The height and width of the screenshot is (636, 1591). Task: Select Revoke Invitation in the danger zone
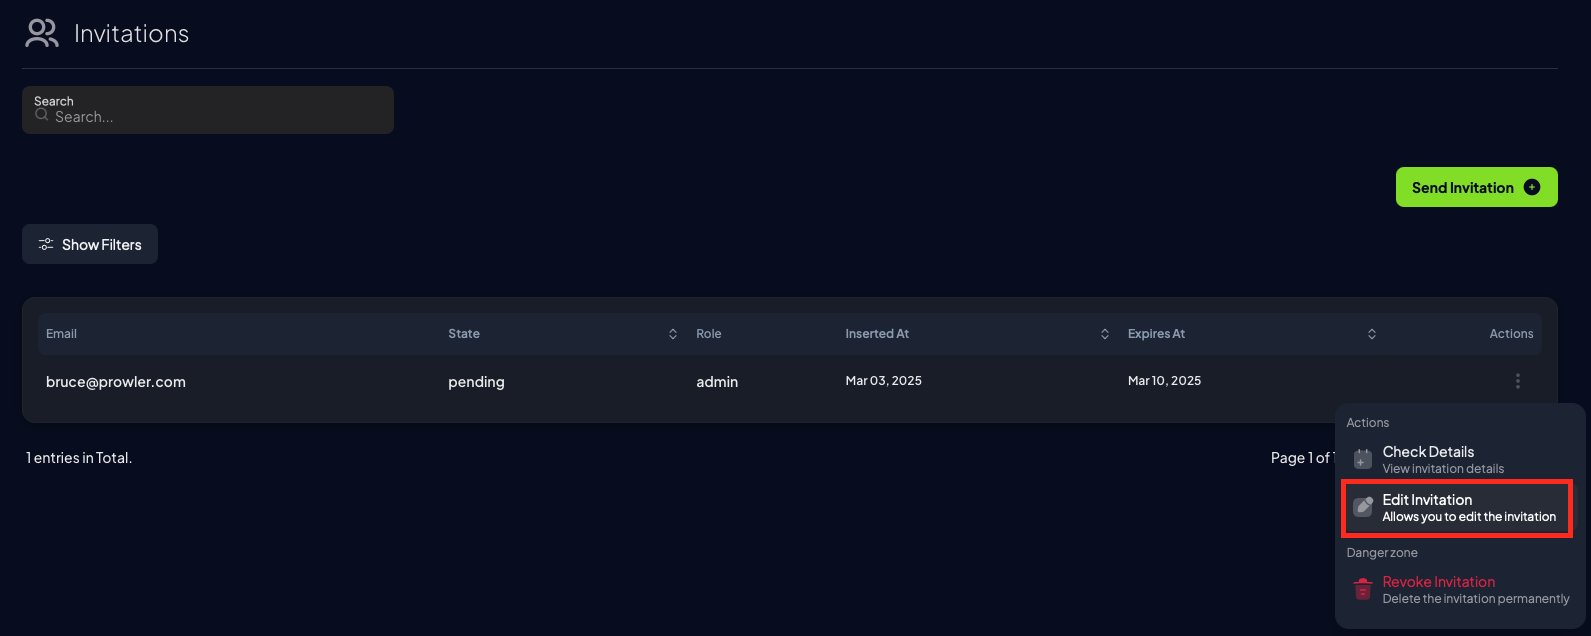point(1458,590)
